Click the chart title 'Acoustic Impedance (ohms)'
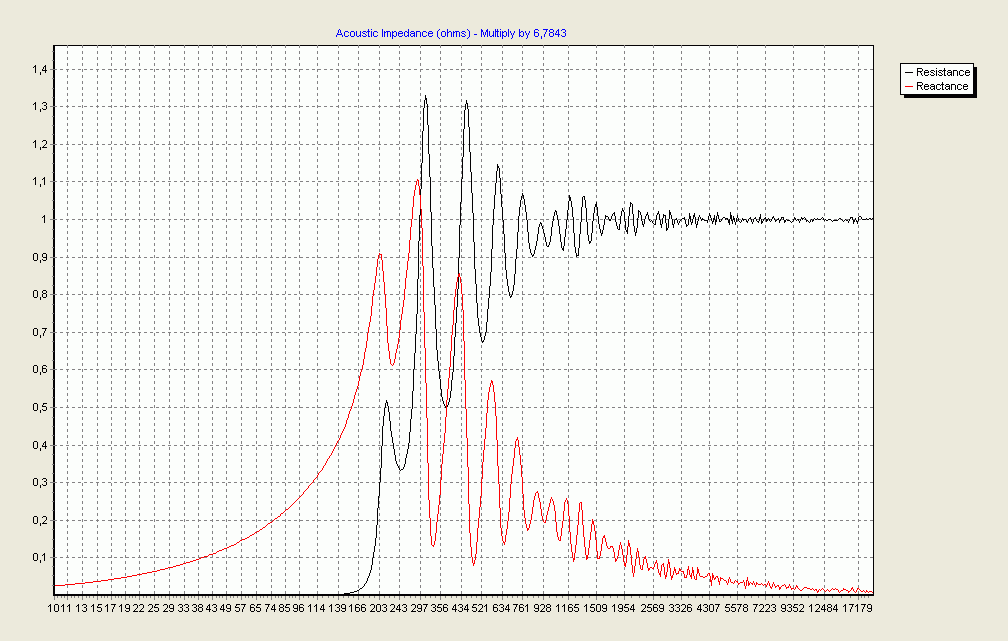Screen dimensions: 1008x641 [x=403, y=33]
